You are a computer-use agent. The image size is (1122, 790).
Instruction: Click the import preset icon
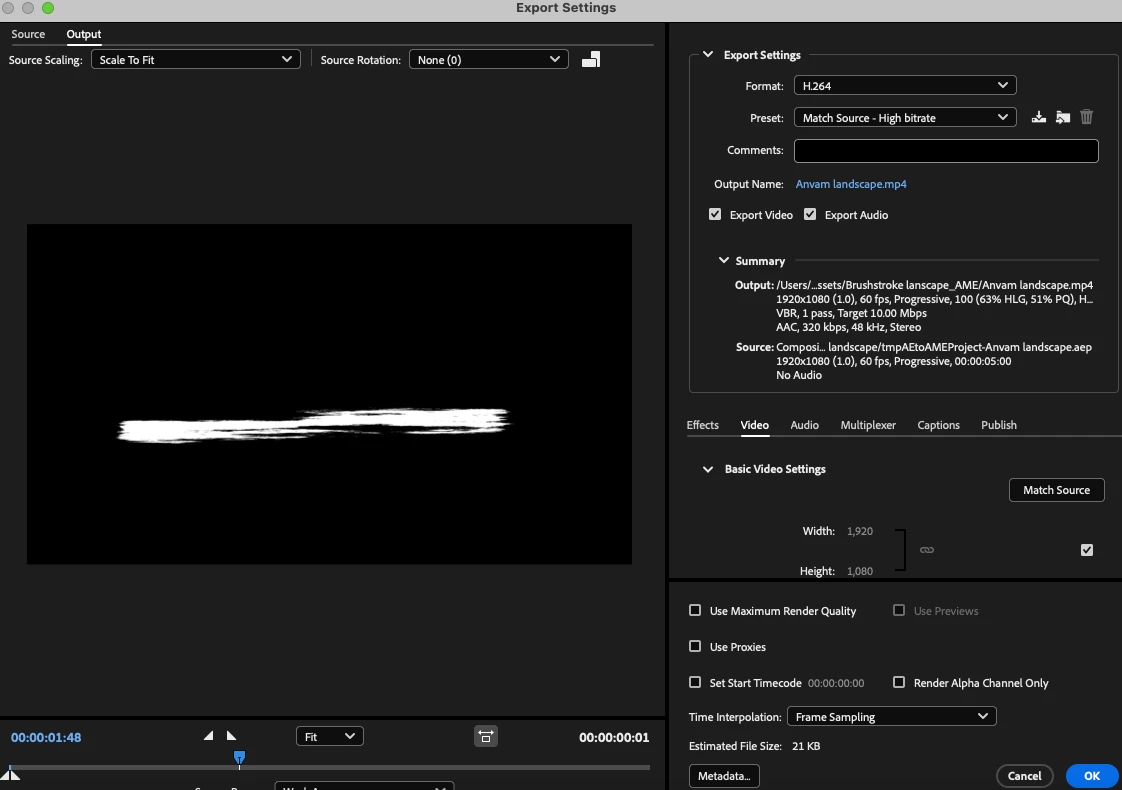pyautogui.click(x=1063, y=117)
